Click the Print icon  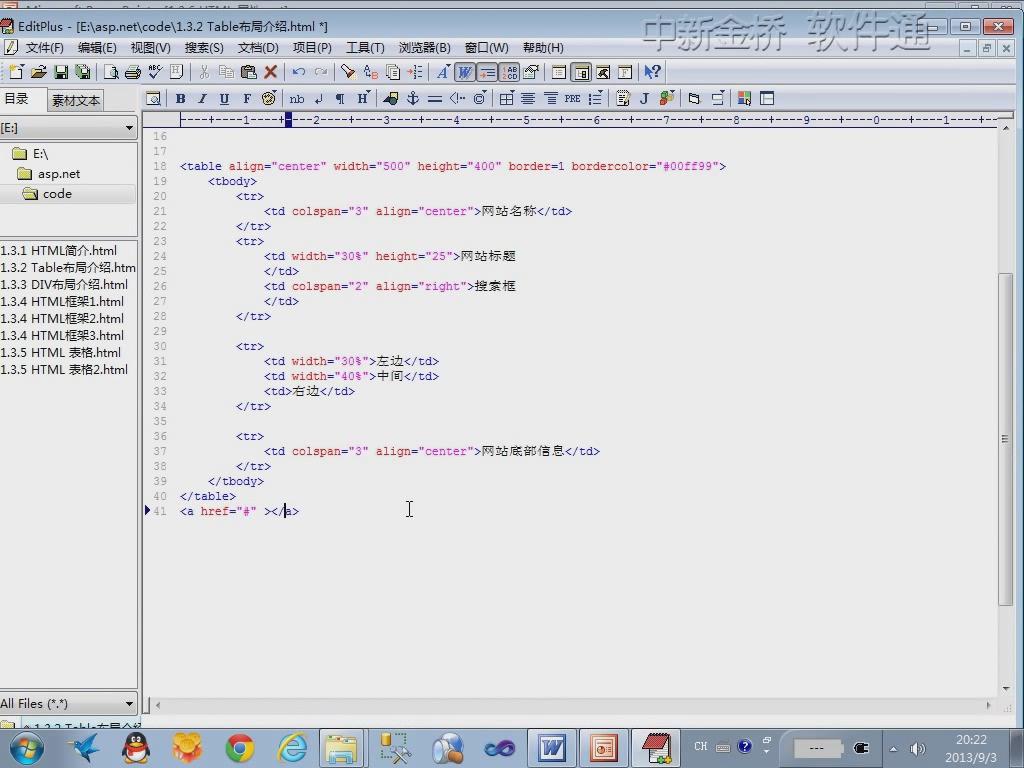coord(133,72)
